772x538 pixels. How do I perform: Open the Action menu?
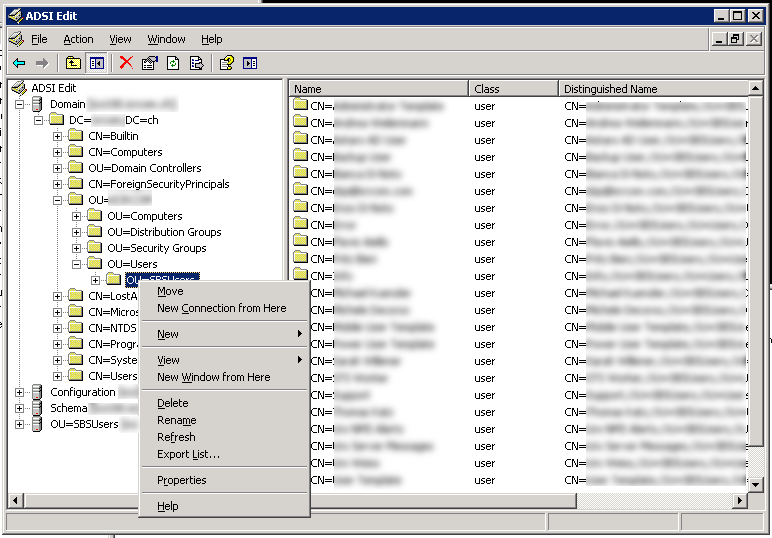point(78,39)
